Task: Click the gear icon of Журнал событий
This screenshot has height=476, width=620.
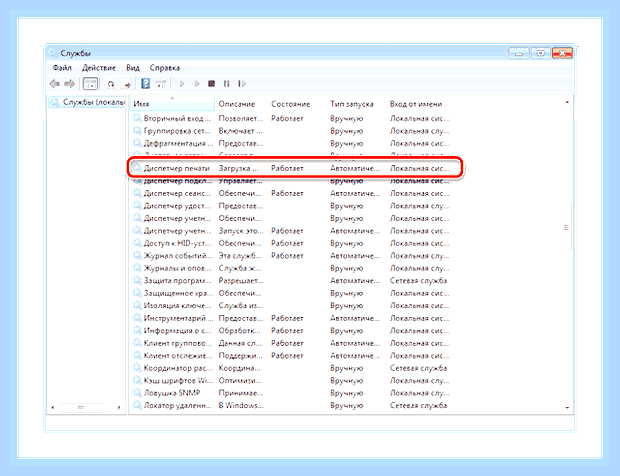Action: (137, 256)
